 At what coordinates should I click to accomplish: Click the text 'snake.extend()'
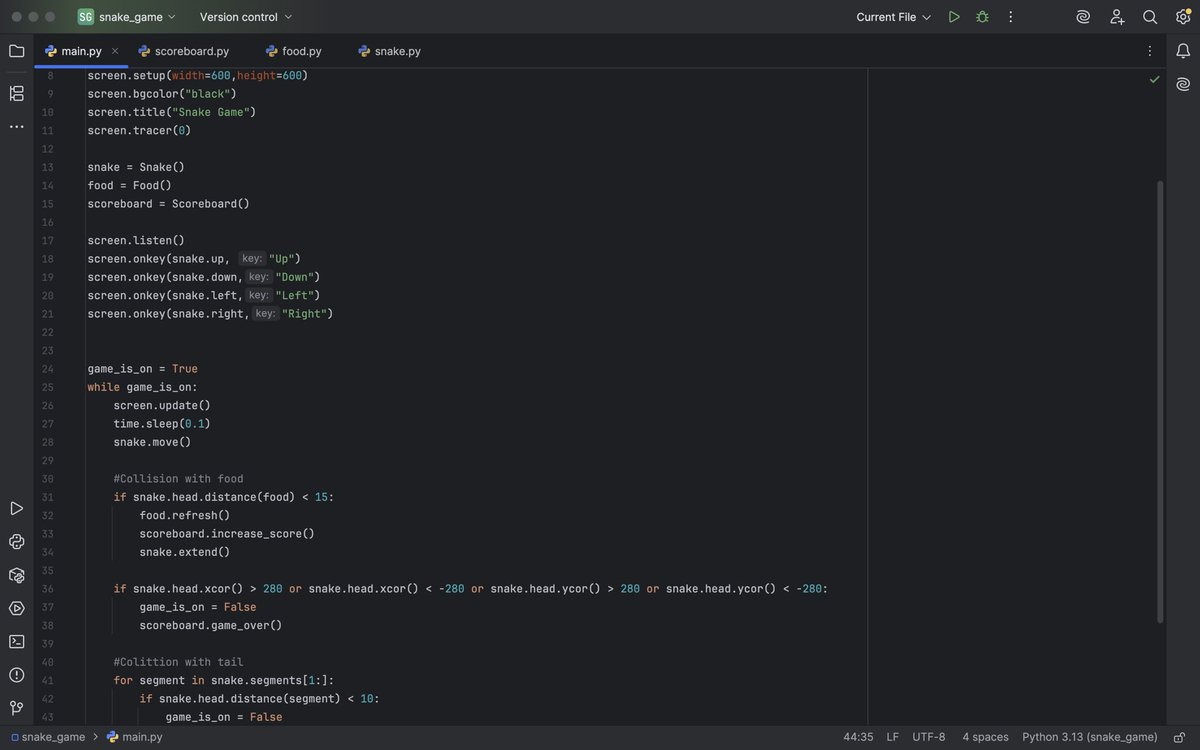185,552
